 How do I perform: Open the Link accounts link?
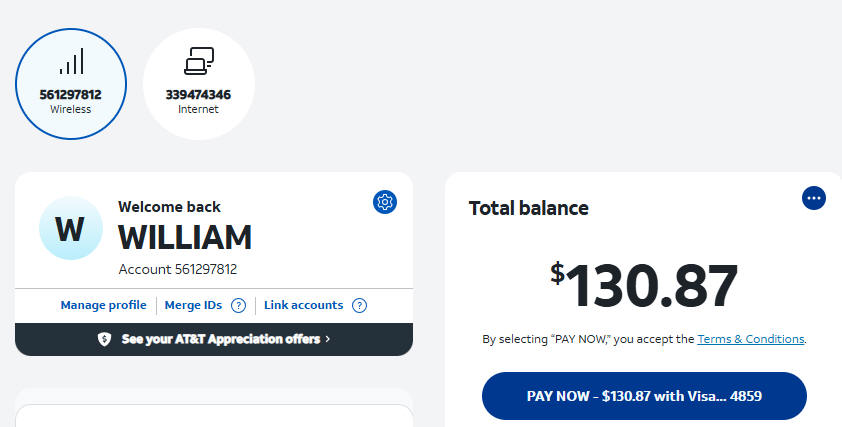coord(303,305)
